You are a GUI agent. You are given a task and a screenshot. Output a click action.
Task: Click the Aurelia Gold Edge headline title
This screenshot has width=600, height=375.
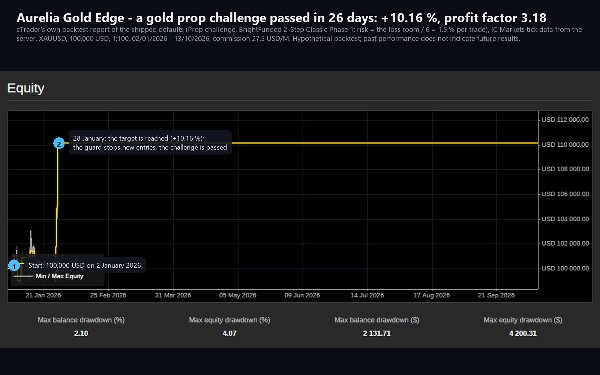[281, 18]
